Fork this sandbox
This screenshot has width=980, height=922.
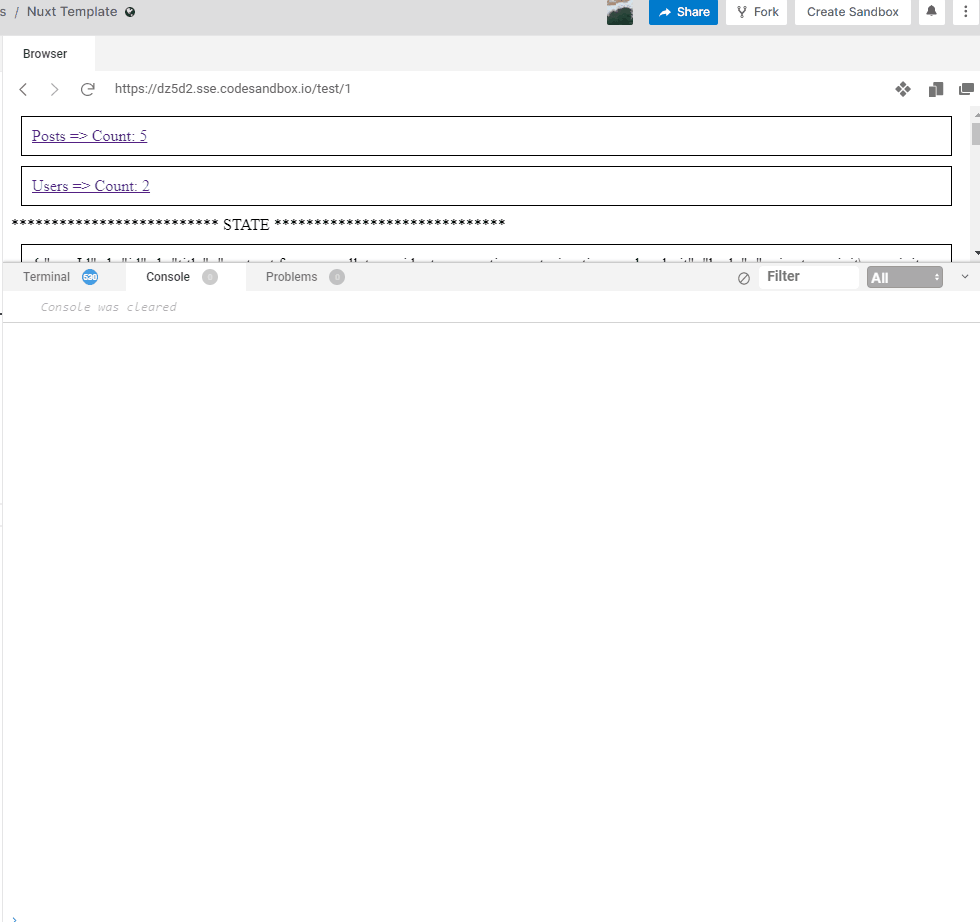[757, 12]
